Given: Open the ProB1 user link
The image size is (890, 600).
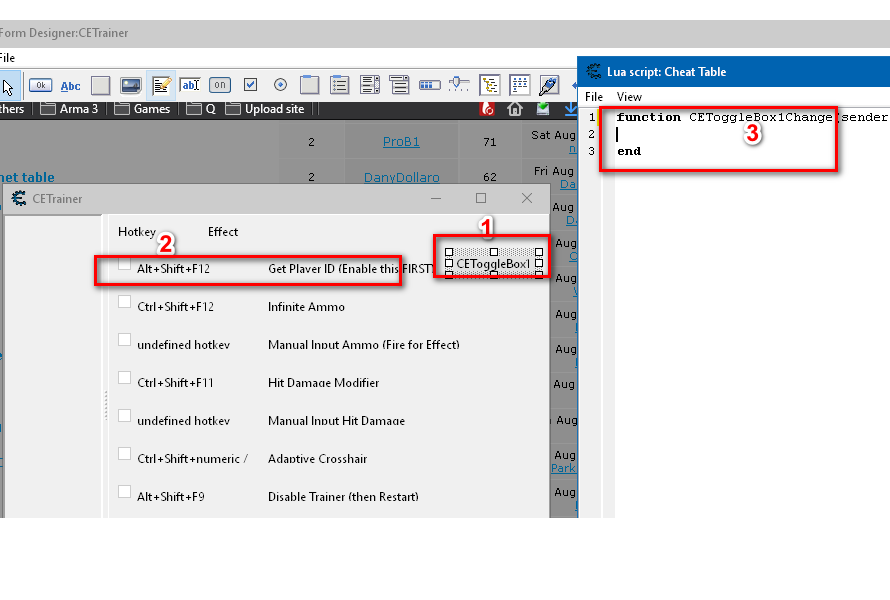Looking at the screenshot, I should [x=402, y=142].
